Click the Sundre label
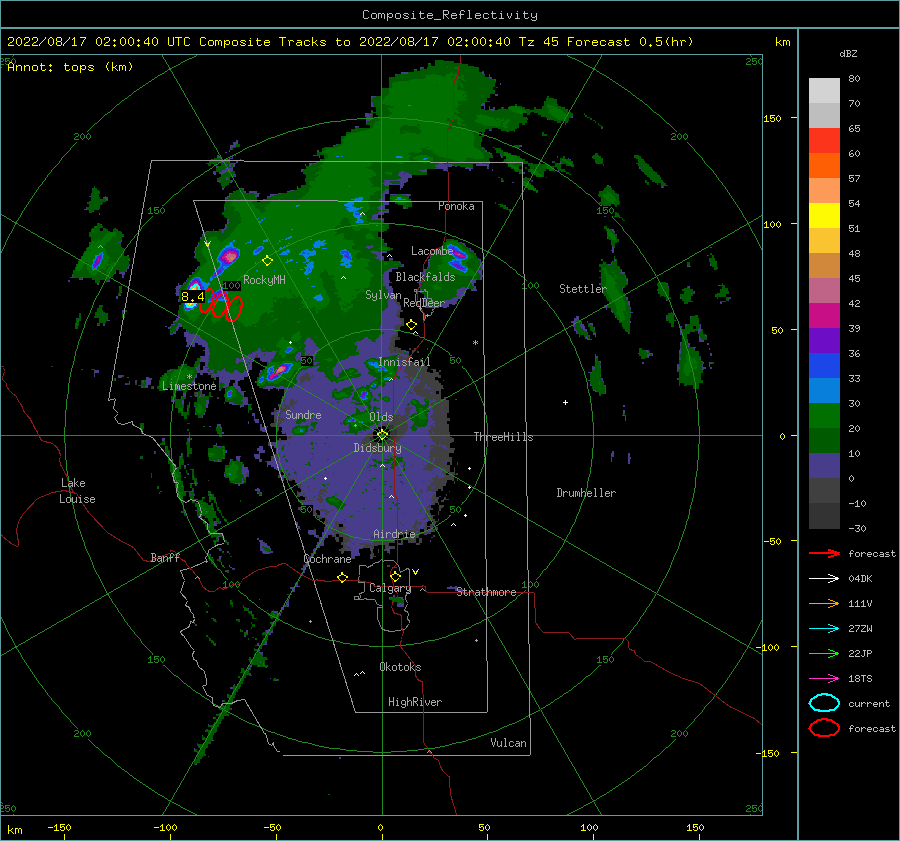This screenshot has width=900, height=841. click(303, 415)
